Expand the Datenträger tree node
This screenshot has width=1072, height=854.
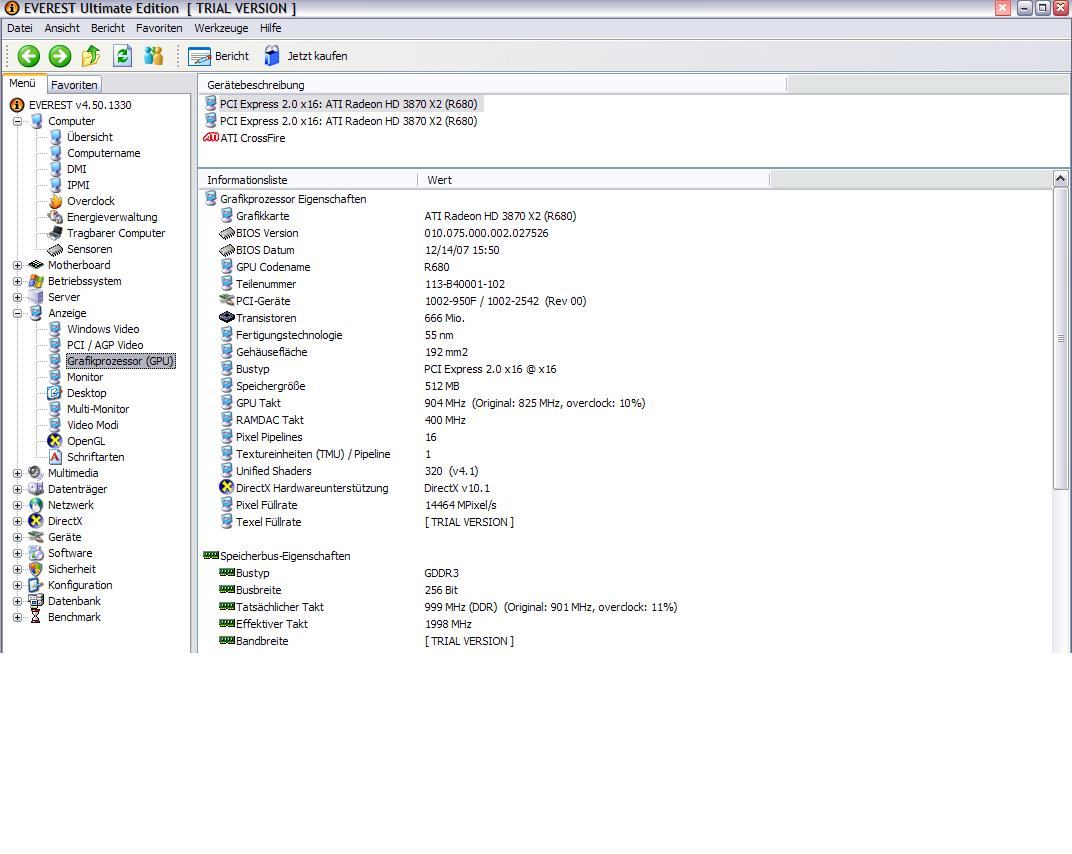coord(18,490)
